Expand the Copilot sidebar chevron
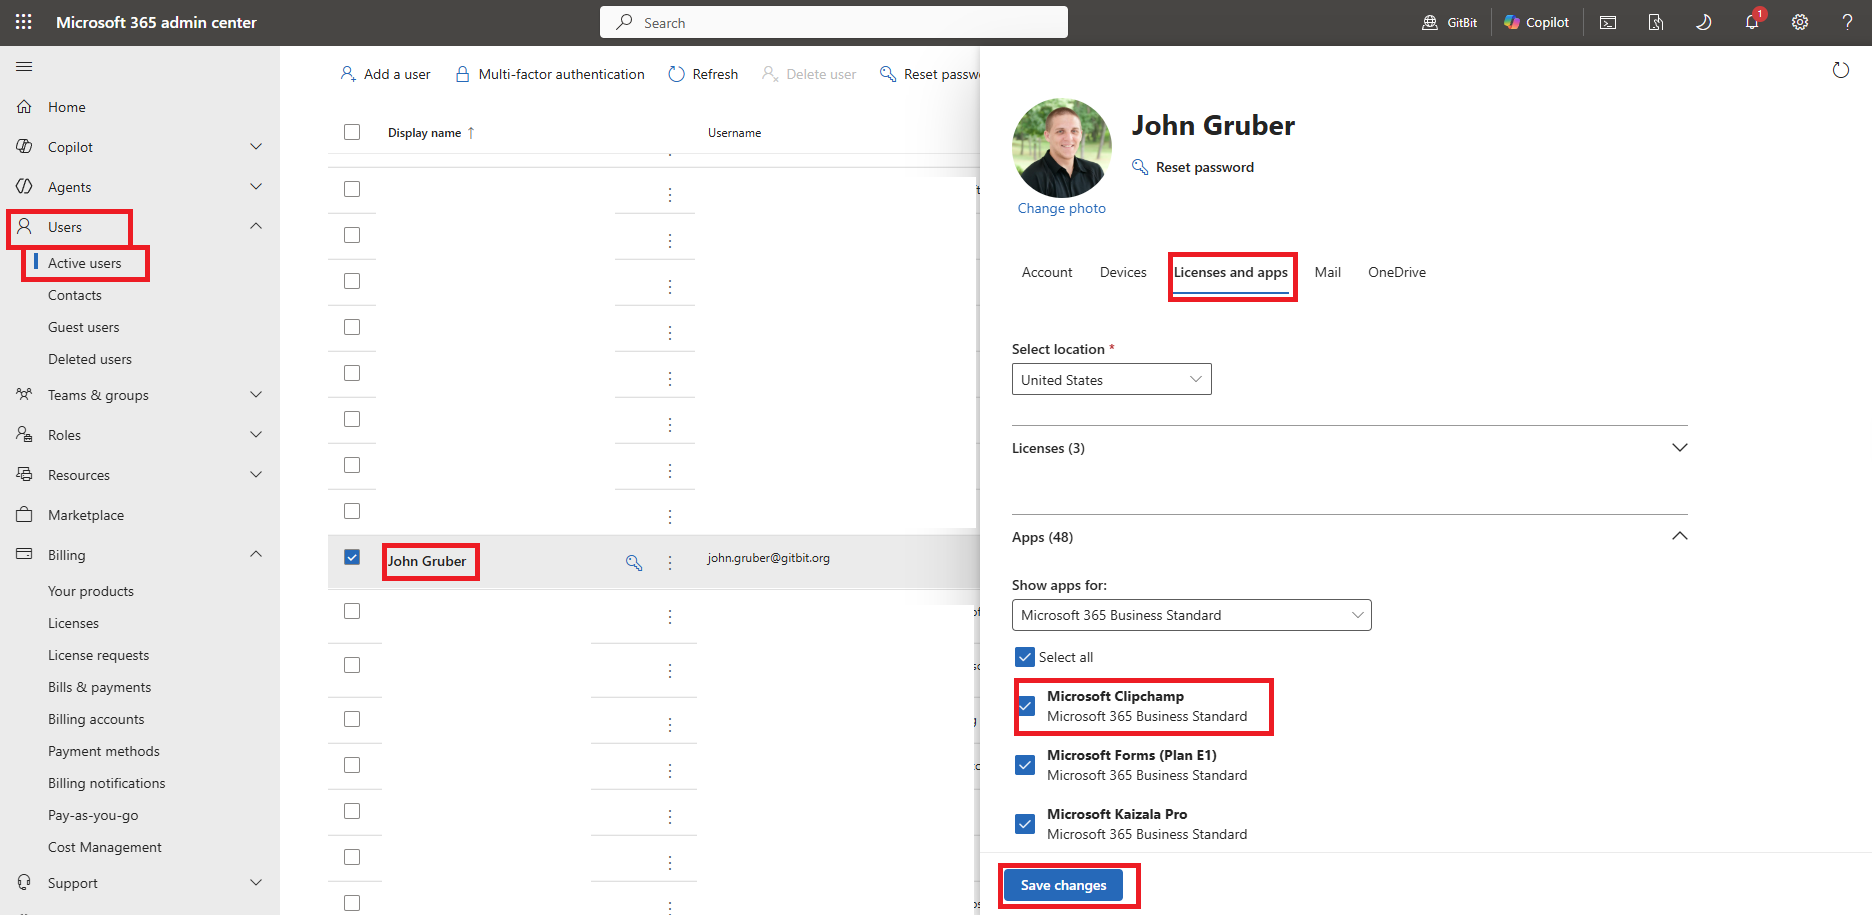Image resolution: width=1872 pixels, height=915 pixels. click(x=256, y=146)
